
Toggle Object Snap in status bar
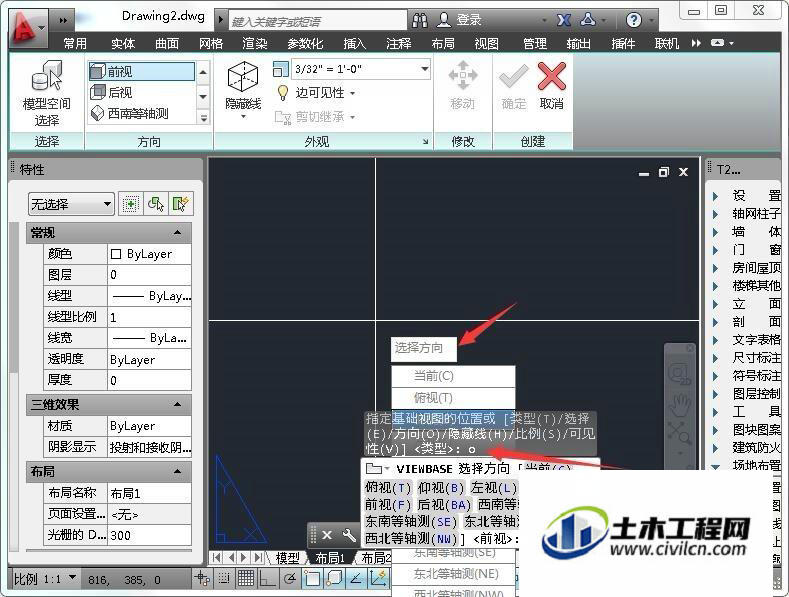point(311,579)
